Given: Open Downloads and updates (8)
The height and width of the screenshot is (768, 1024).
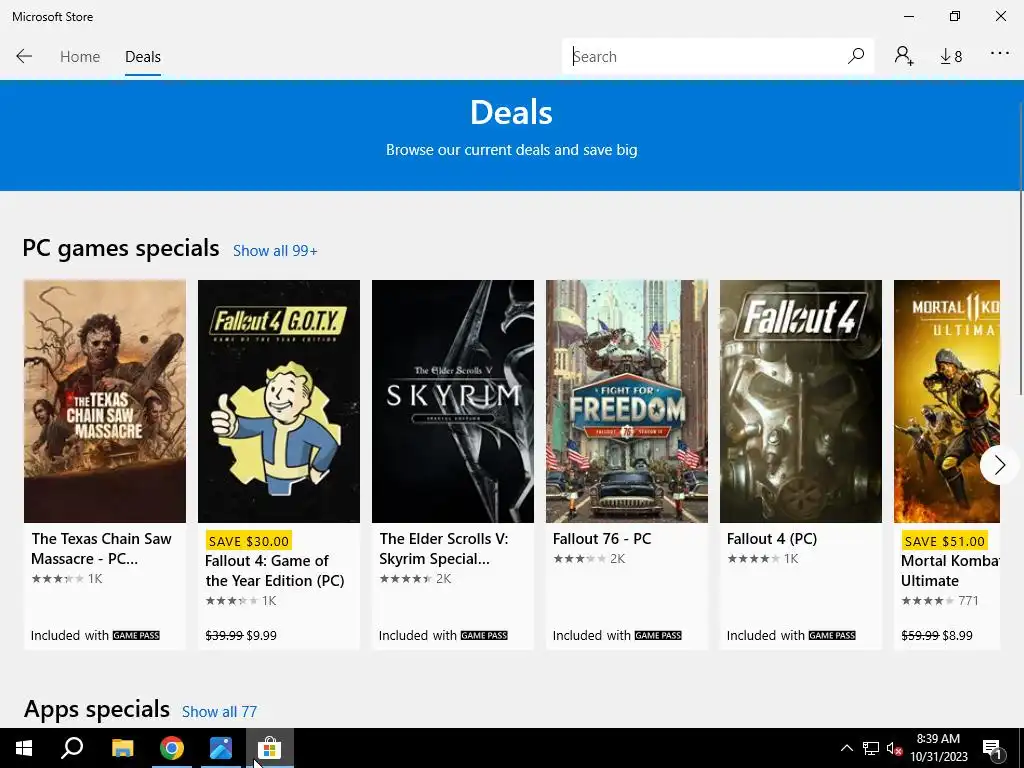Looking at the screenshot, I should (951, 57).
